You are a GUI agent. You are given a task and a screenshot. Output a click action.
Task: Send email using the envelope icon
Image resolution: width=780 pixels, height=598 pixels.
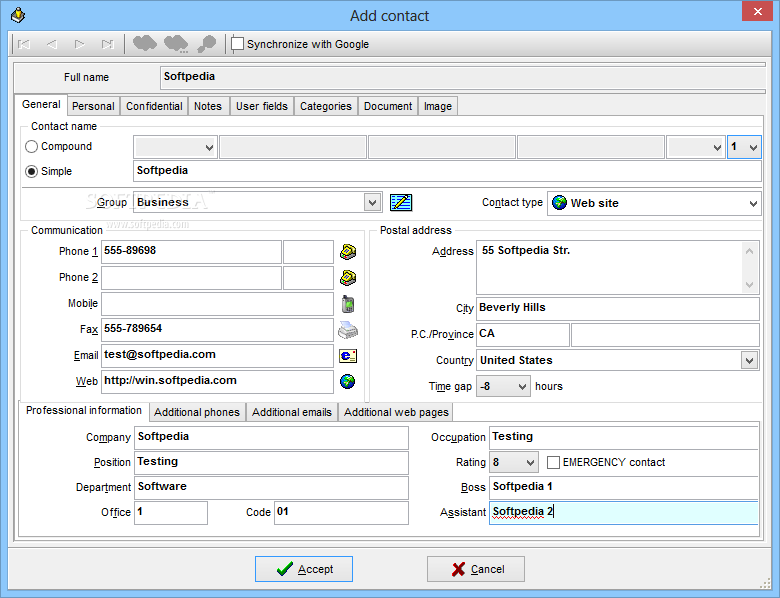point(348,356)
